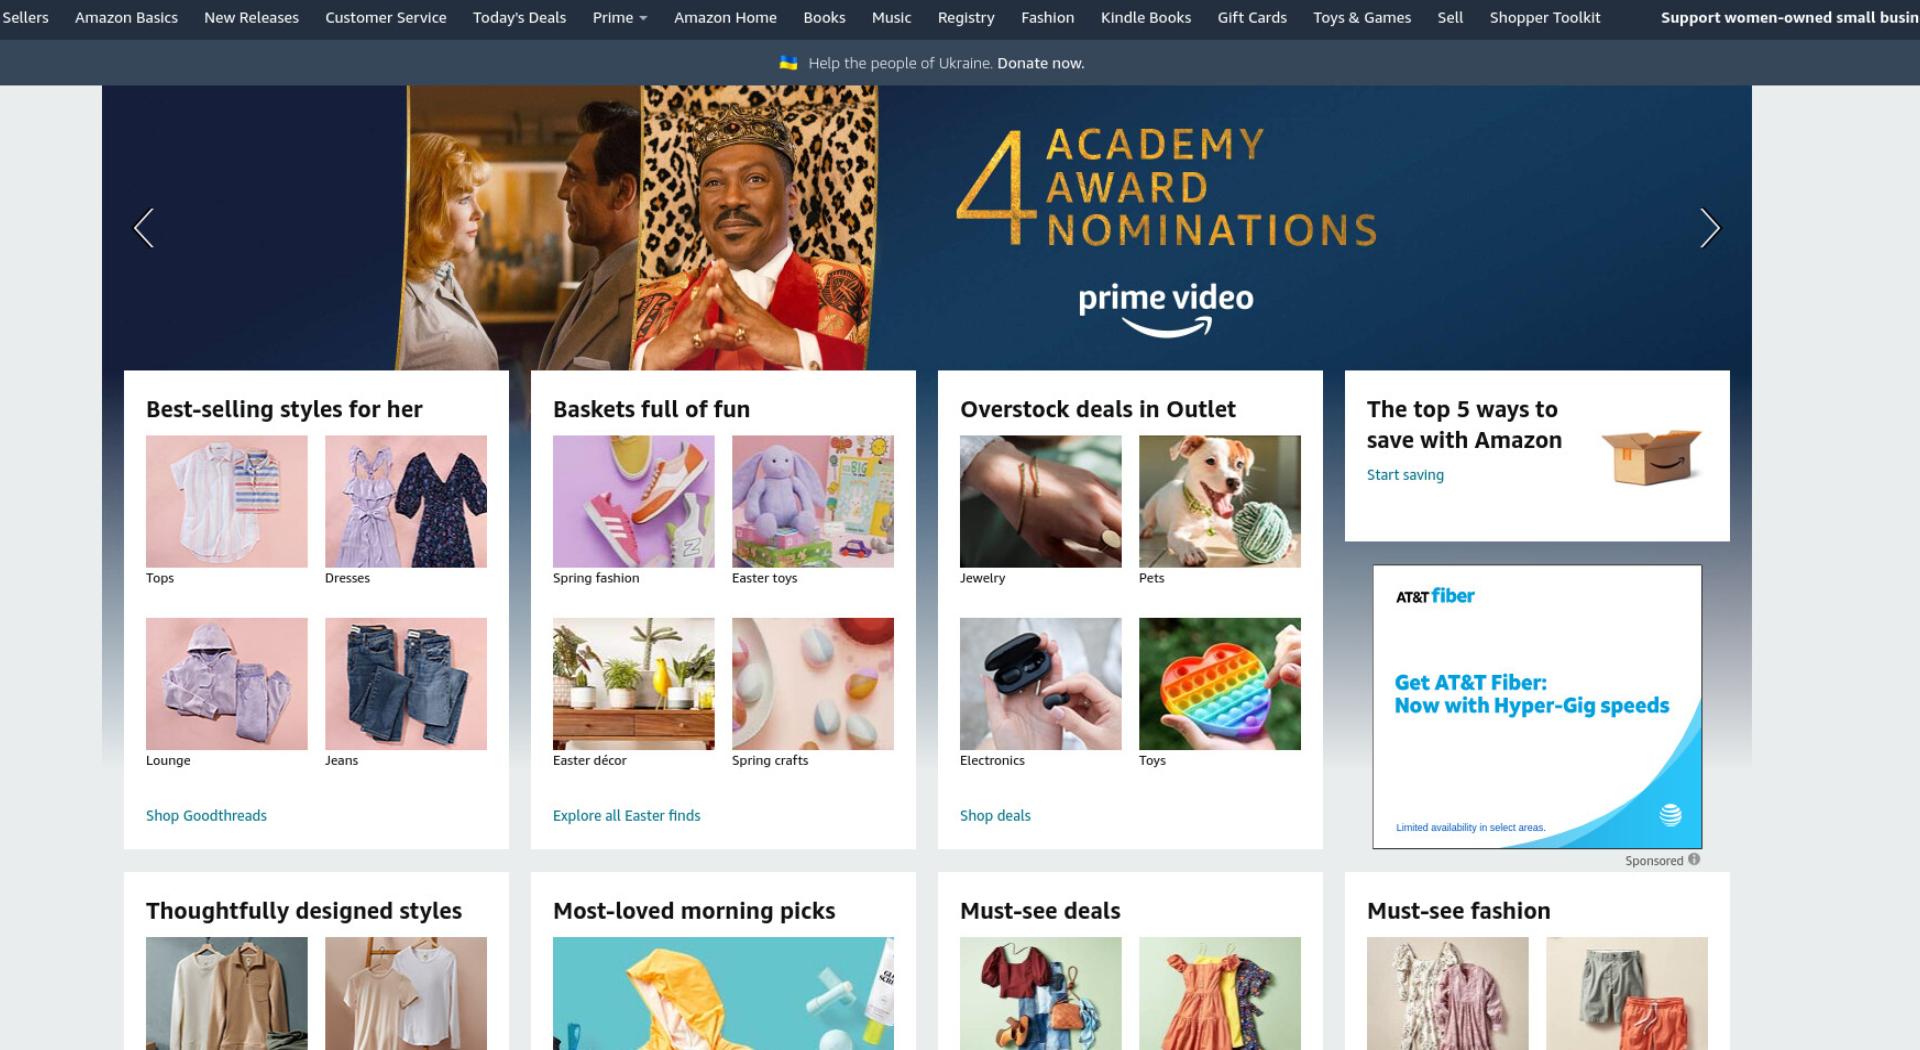Click the prime video logo
1920x1050 pixels.
[1166, 310]
